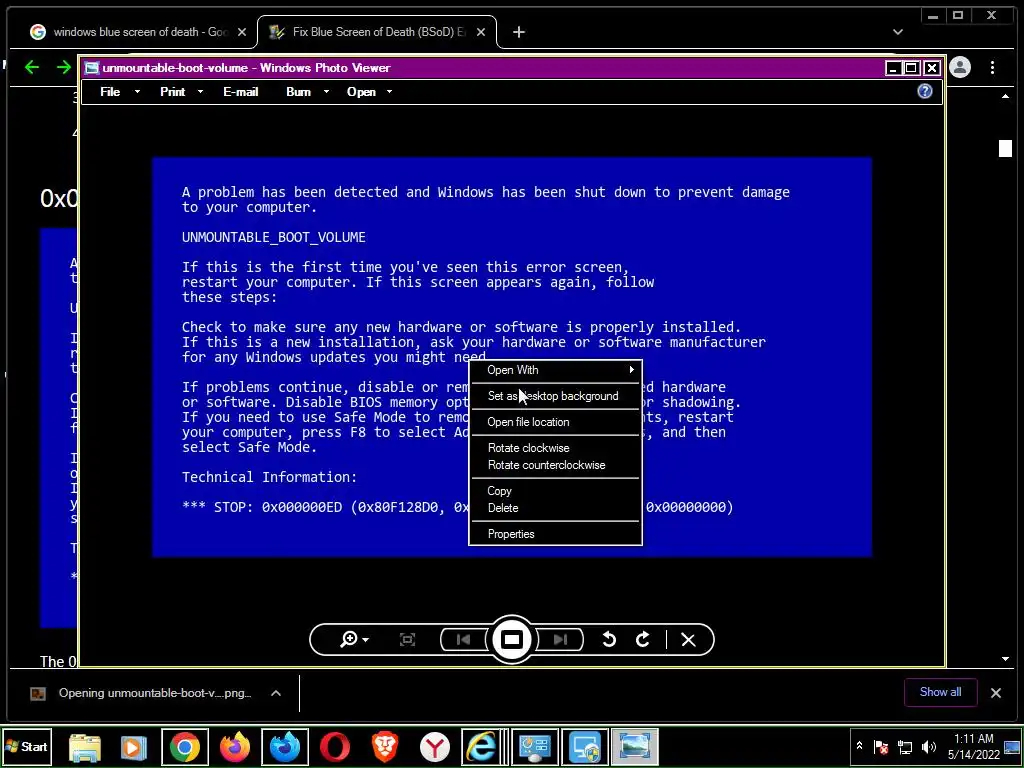Click Show all downloads
The image size is (1024, 768).
[x=940, y=692]
